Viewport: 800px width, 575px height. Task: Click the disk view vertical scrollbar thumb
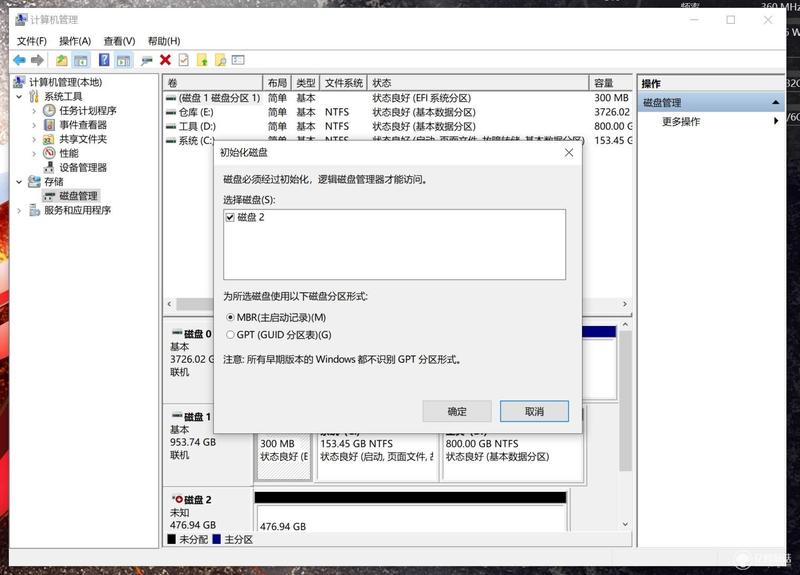(x=626, y=401)
